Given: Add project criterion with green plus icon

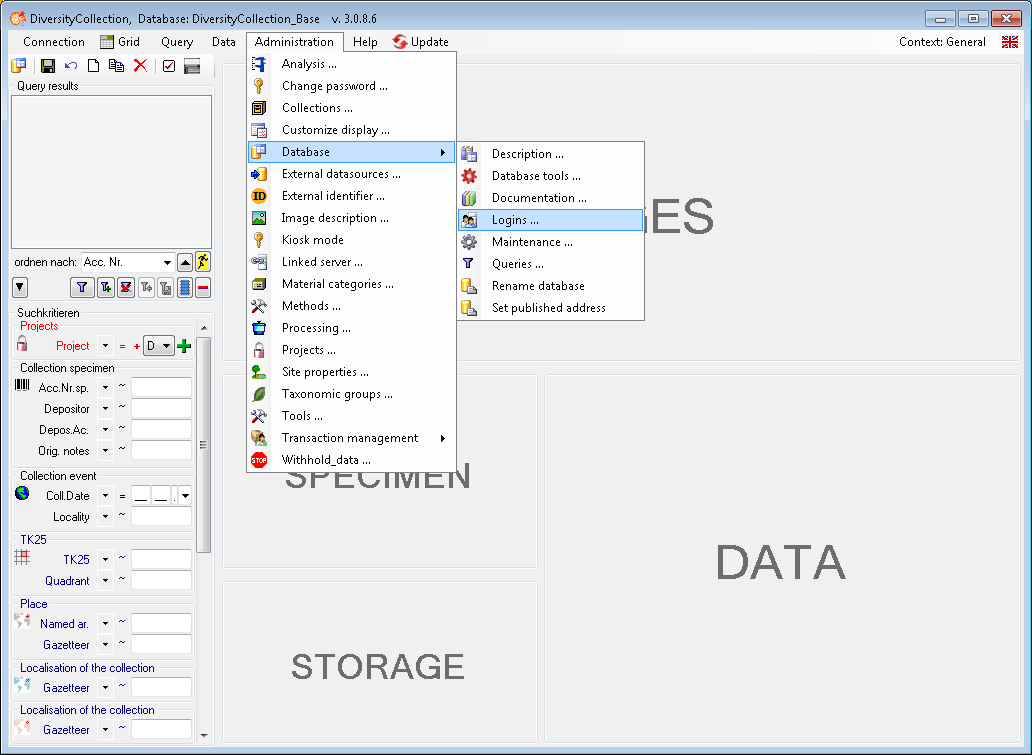Looking at the screenshot, I should point(184,346).
